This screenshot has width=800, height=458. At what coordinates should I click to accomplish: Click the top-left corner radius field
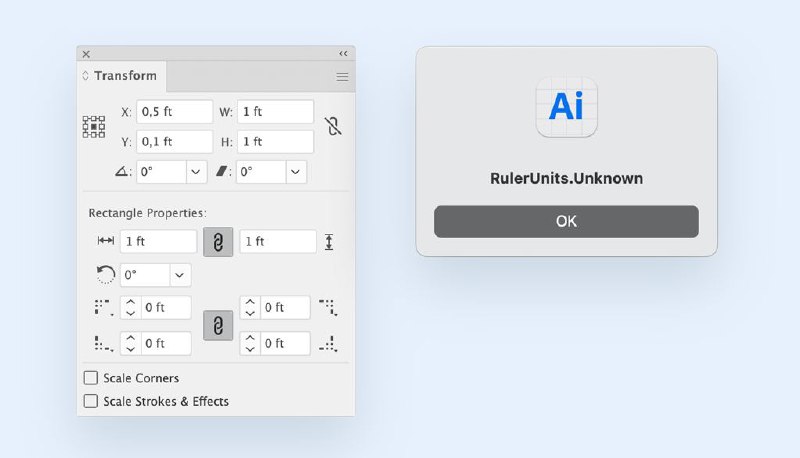tap(166, 308)
